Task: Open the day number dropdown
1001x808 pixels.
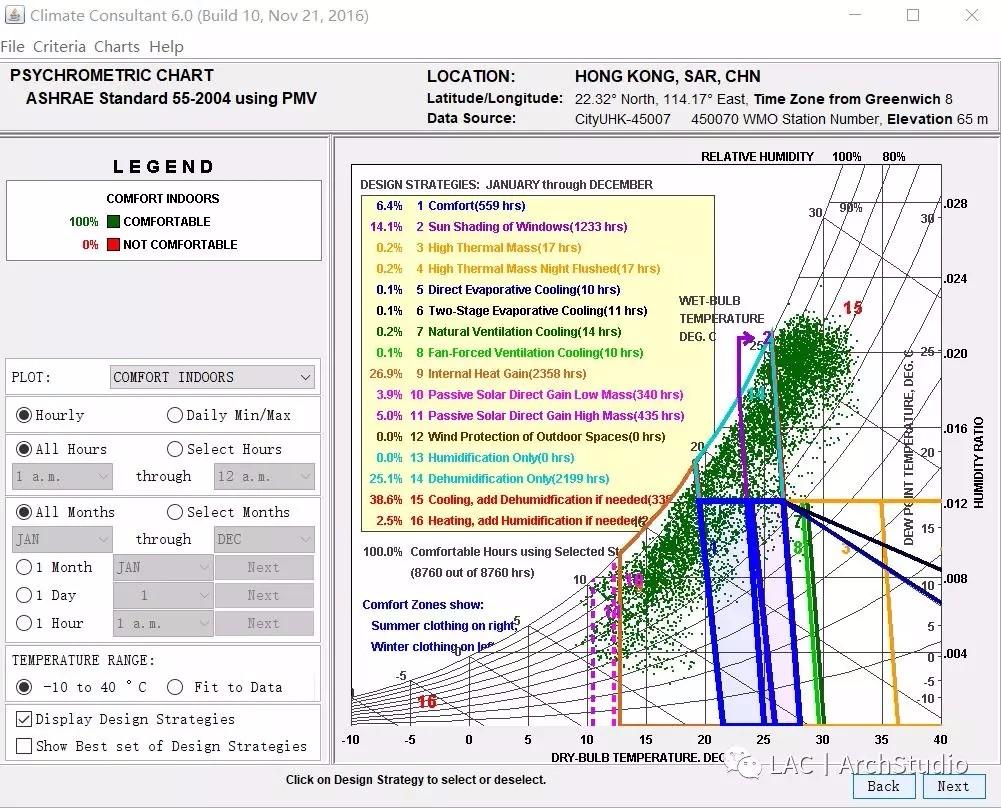Action: click(163, 595)
